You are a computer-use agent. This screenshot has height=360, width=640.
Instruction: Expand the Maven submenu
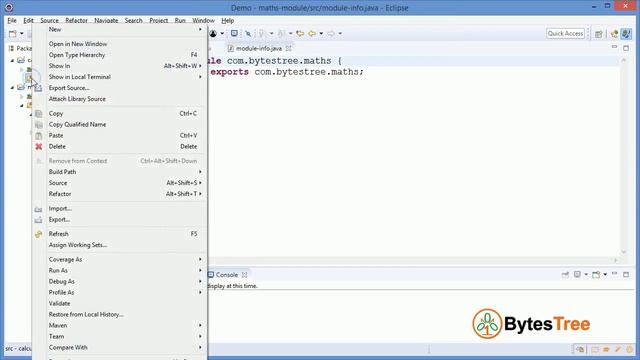click(120, 325)
